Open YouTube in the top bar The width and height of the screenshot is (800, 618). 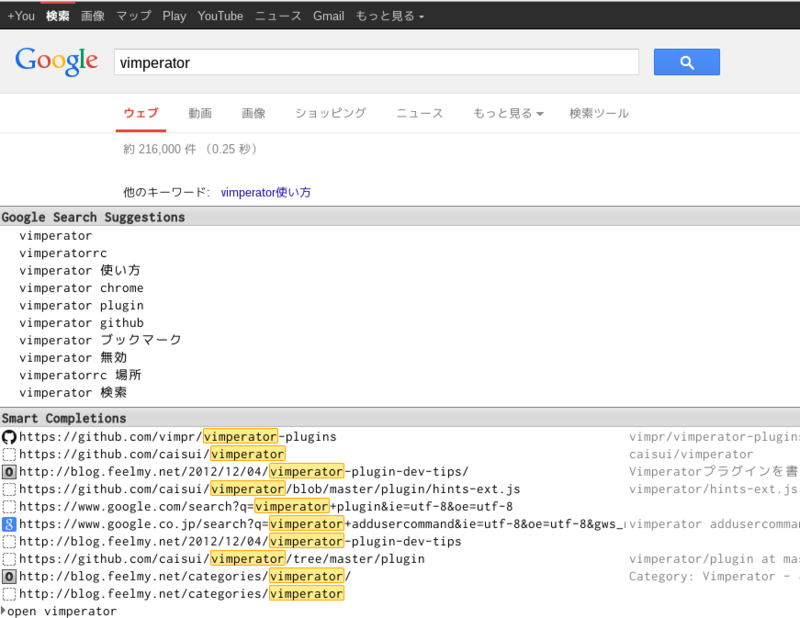pyautogui.click(x=220, y=16)
